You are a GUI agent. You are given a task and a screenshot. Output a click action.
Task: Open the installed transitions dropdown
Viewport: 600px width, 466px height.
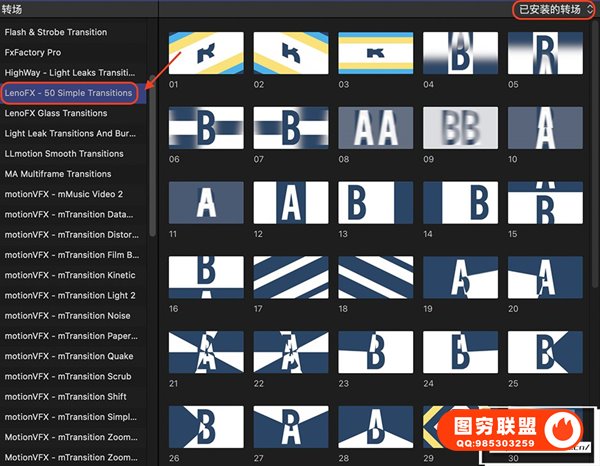coord(554,10)
